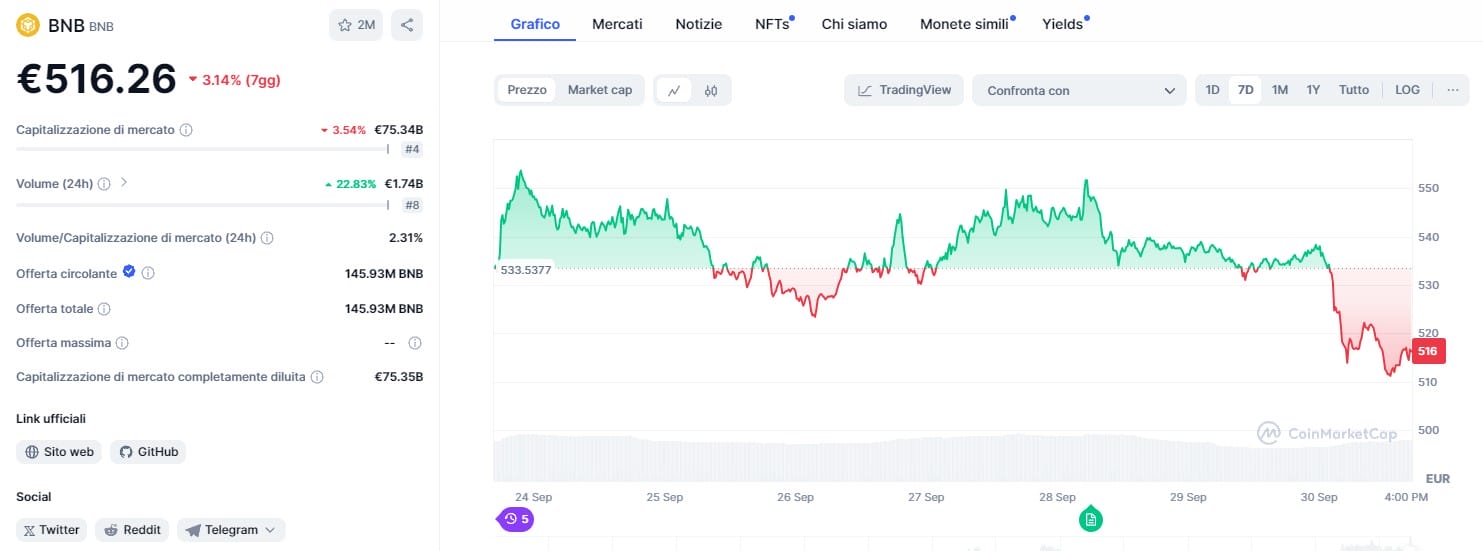This screenshot has height=551, width=1483.
Task: Click the share icon button
Action: (x=406, y=25)
